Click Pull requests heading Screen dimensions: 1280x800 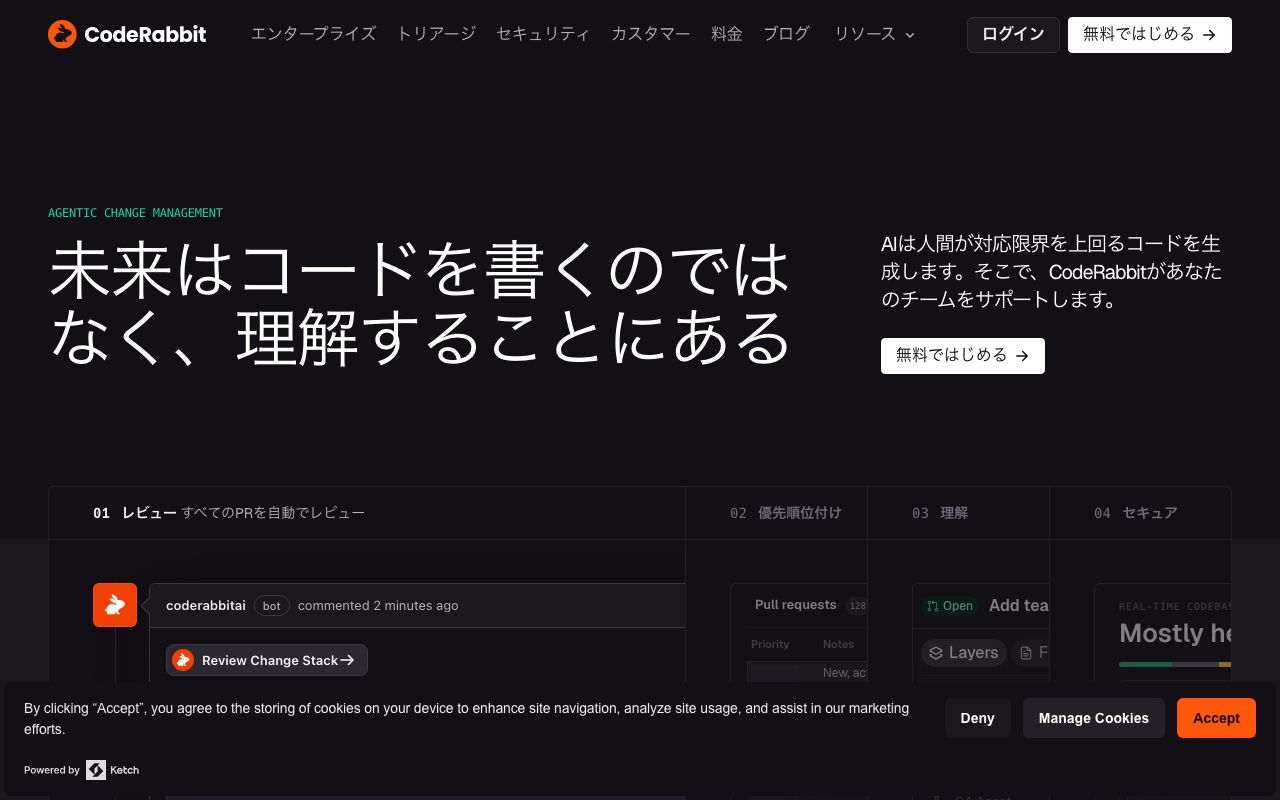tap(796, 605)
